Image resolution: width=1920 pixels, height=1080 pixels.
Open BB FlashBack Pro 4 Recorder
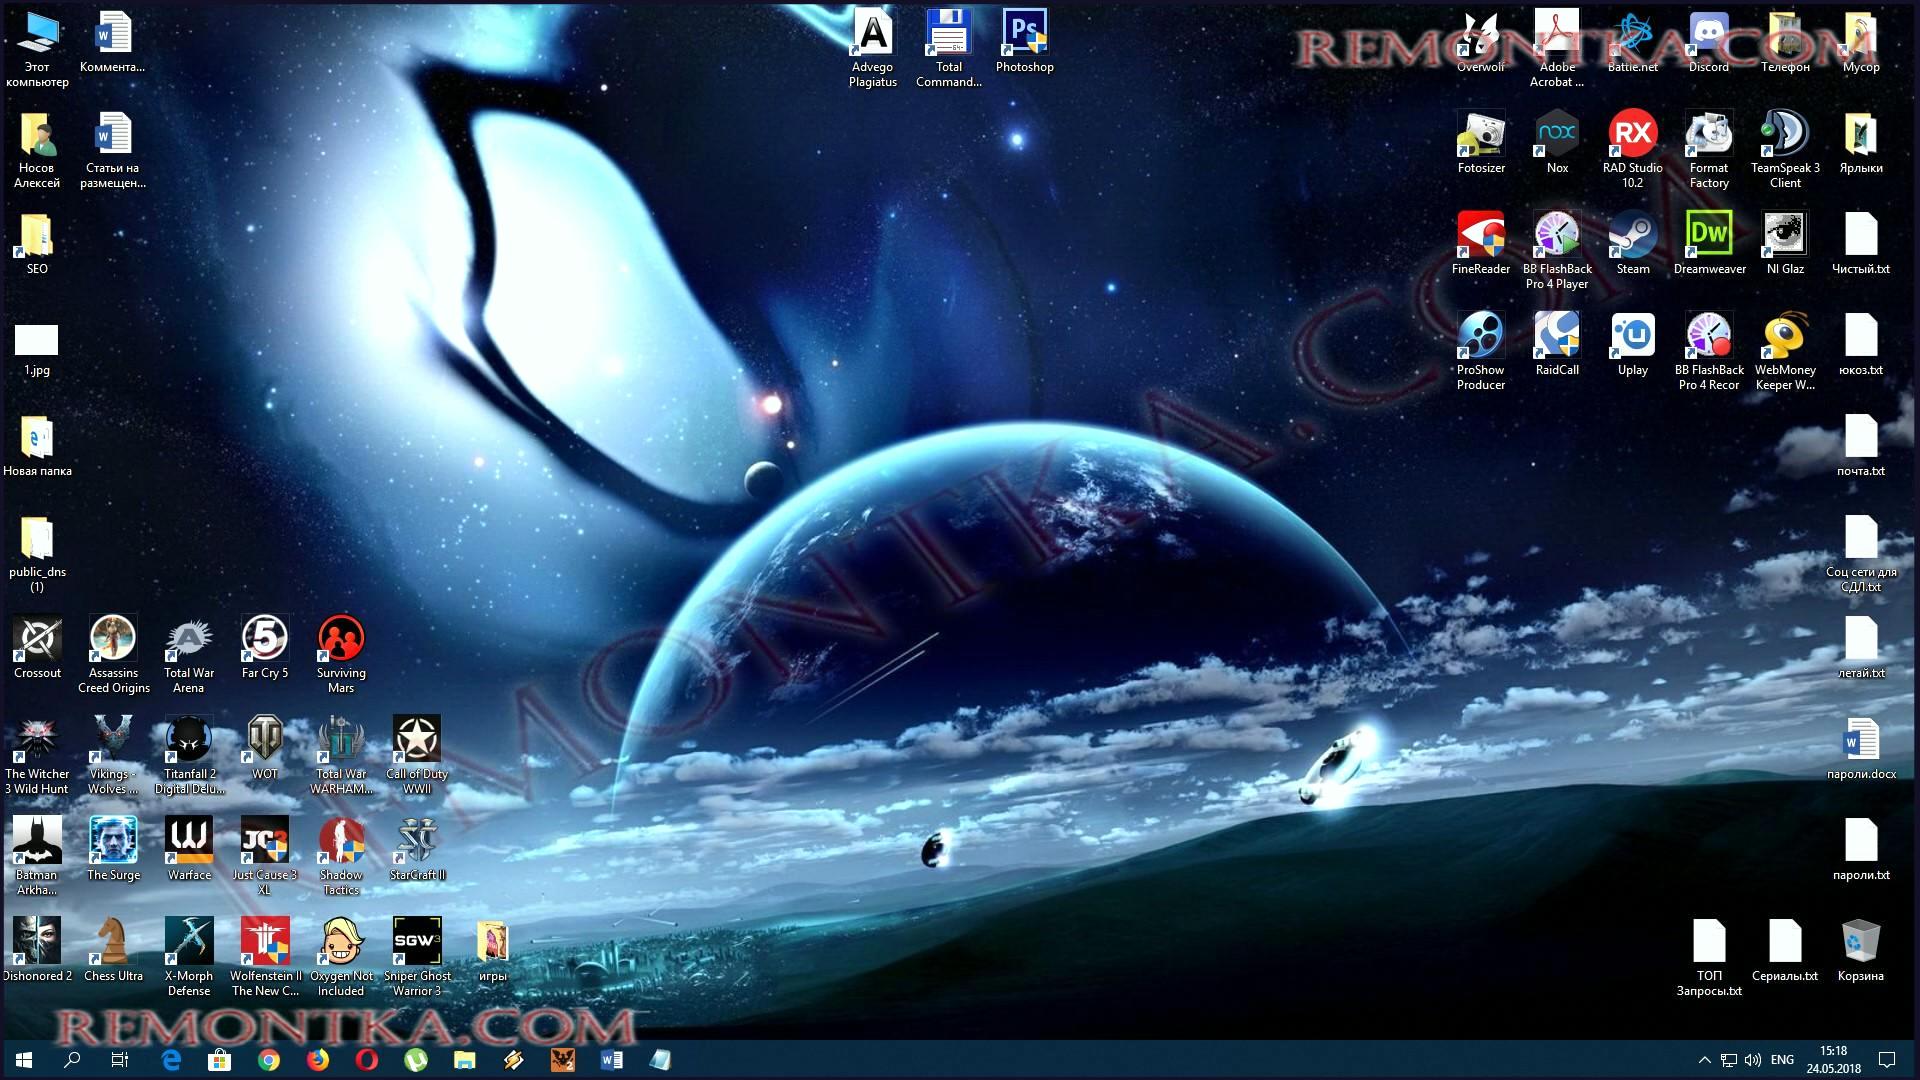point(1709,351)
